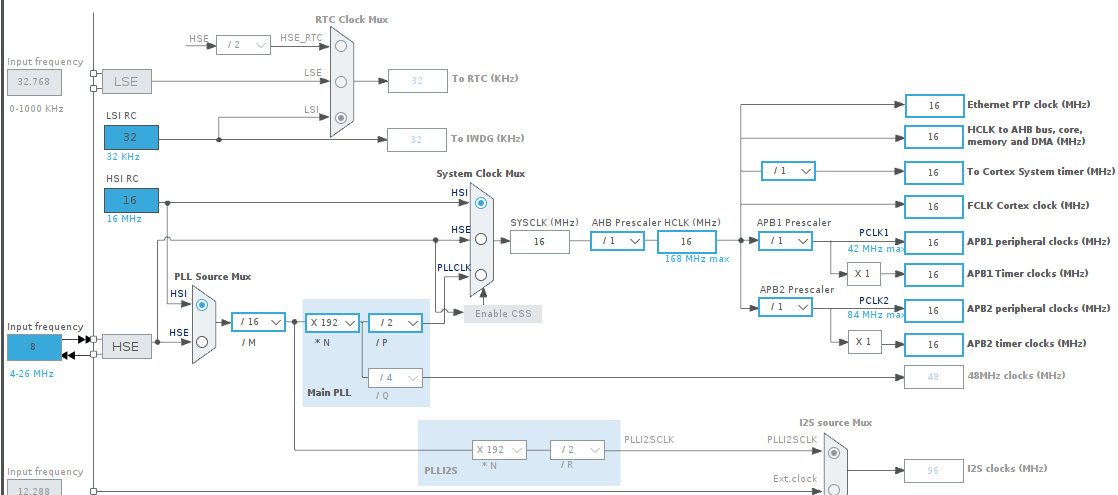The image size is (1118, 495).
Task: Select HSE in System Clock Mux
Action: coord(482,239)
